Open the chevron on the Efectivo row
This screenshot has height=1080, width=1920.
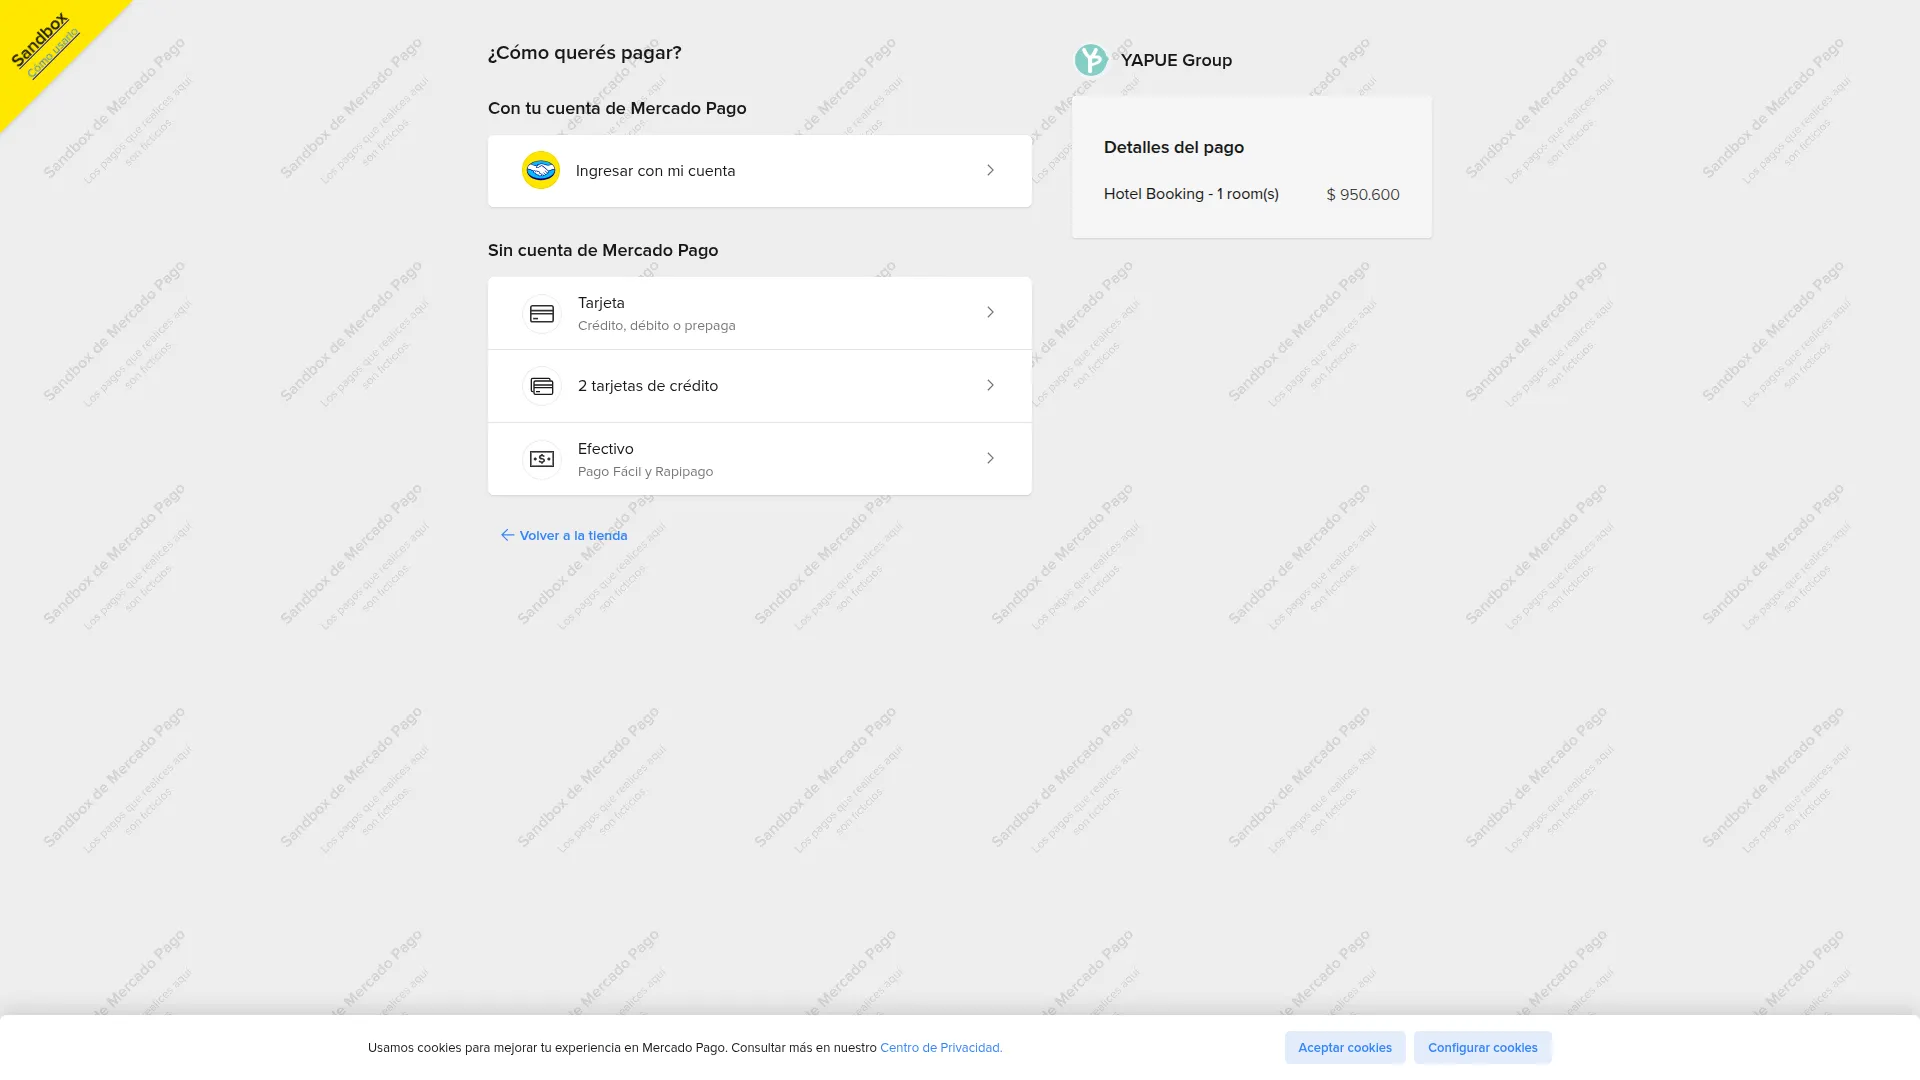point(990,458)
